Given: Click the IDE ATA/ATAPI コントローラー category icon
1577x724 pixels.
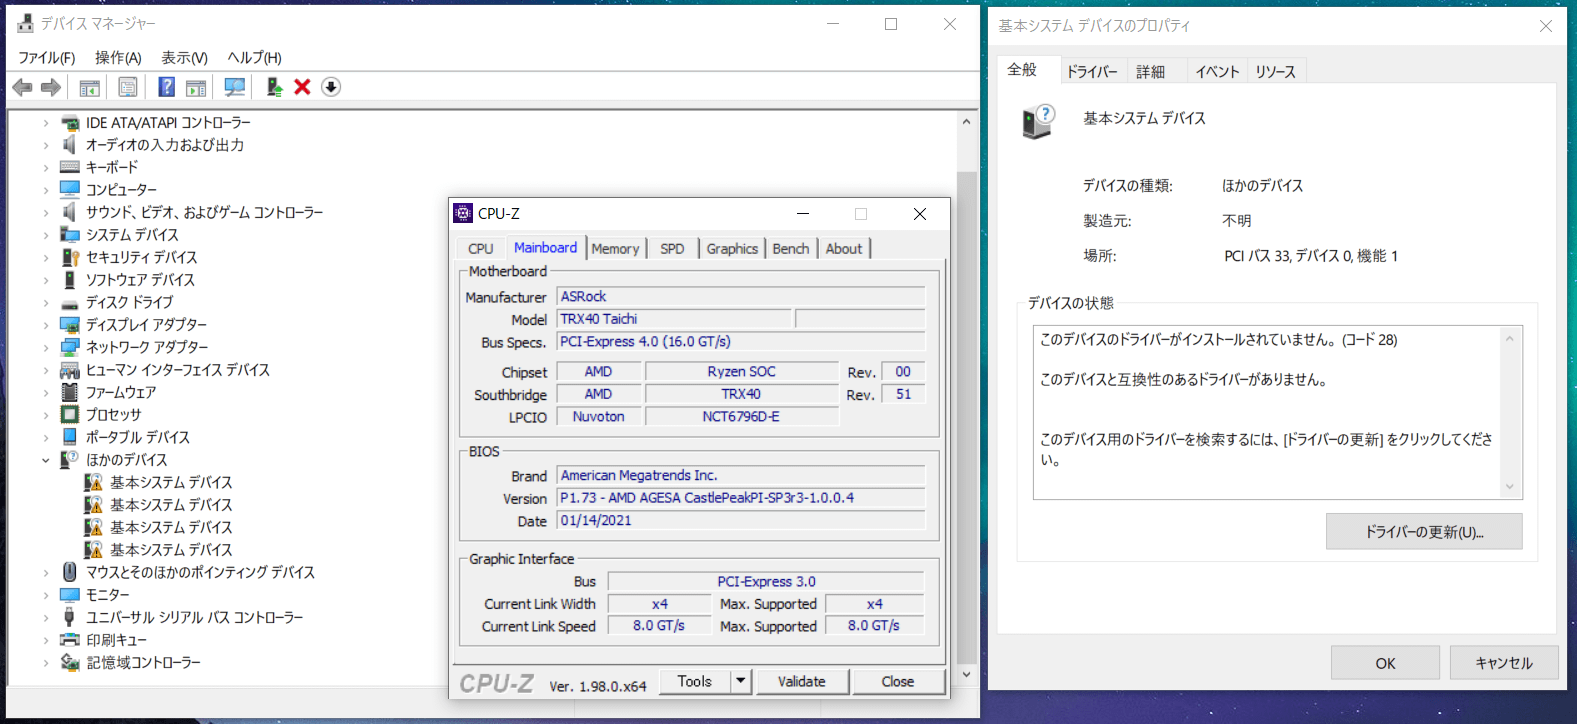Looking at the screenshot, I should (70, 123).
